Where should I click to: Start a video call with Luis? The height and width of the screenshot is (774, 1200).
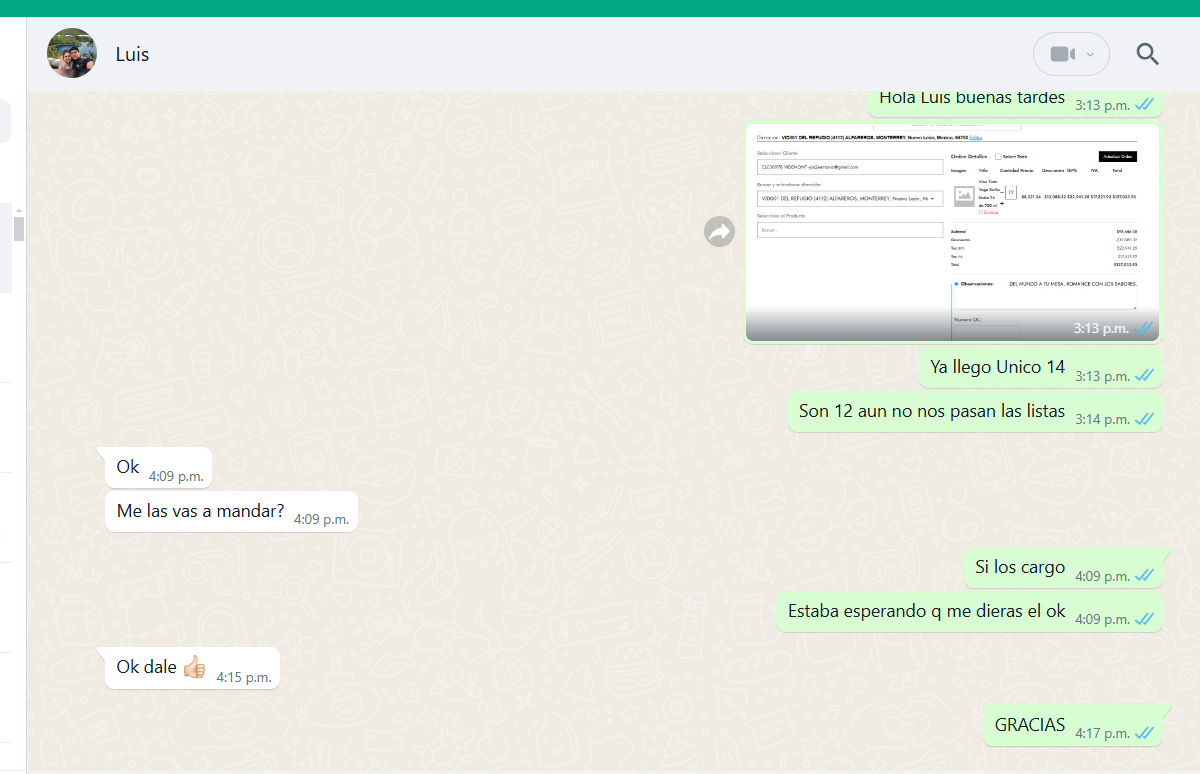[x=1062, y=54]
